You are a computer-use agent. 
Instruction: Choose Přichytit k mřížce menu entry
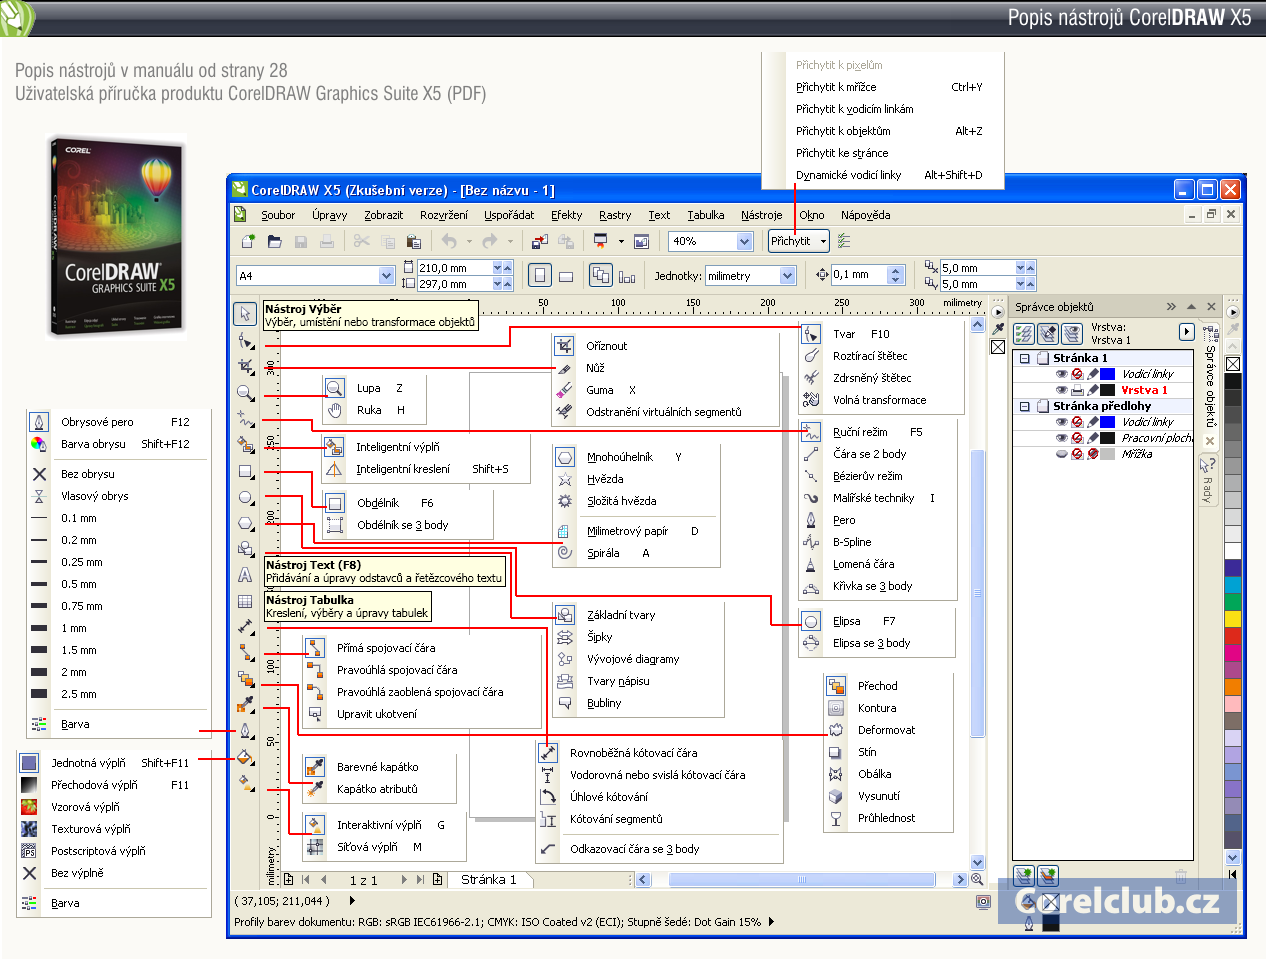click(836, 87)
